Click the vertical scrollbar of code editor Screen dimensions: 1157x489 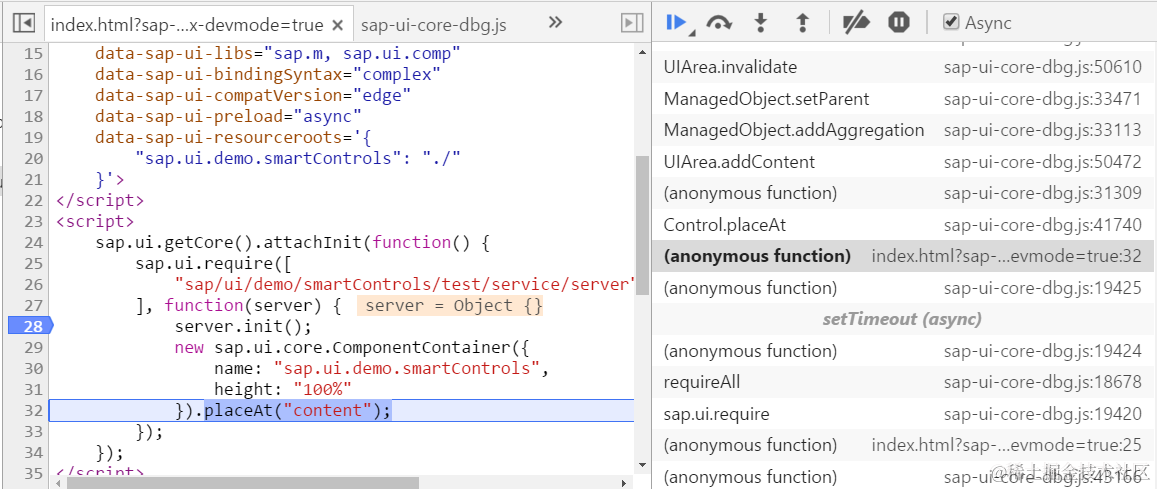click(x=642, y=225)
